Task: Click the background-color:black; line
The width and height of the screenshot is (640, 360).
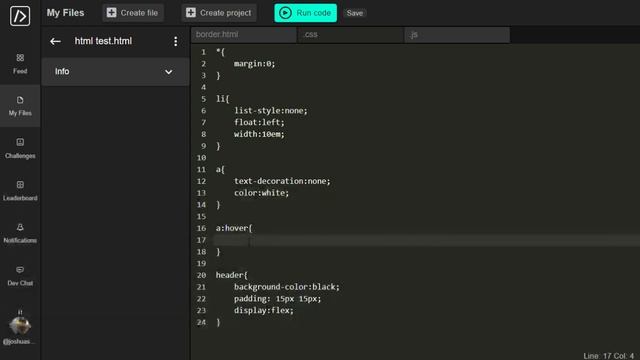Action: click(287, 287)
